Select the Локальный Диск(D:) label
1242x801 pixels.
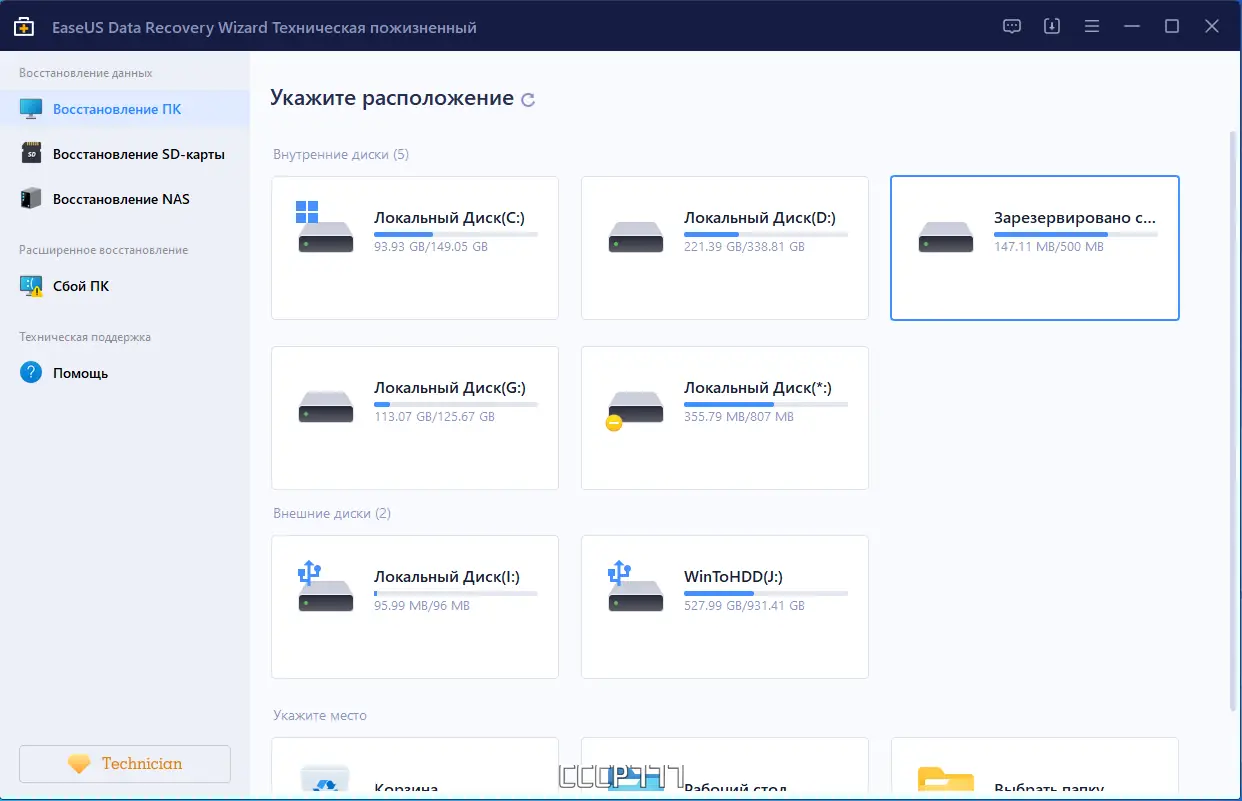[760, 218]
